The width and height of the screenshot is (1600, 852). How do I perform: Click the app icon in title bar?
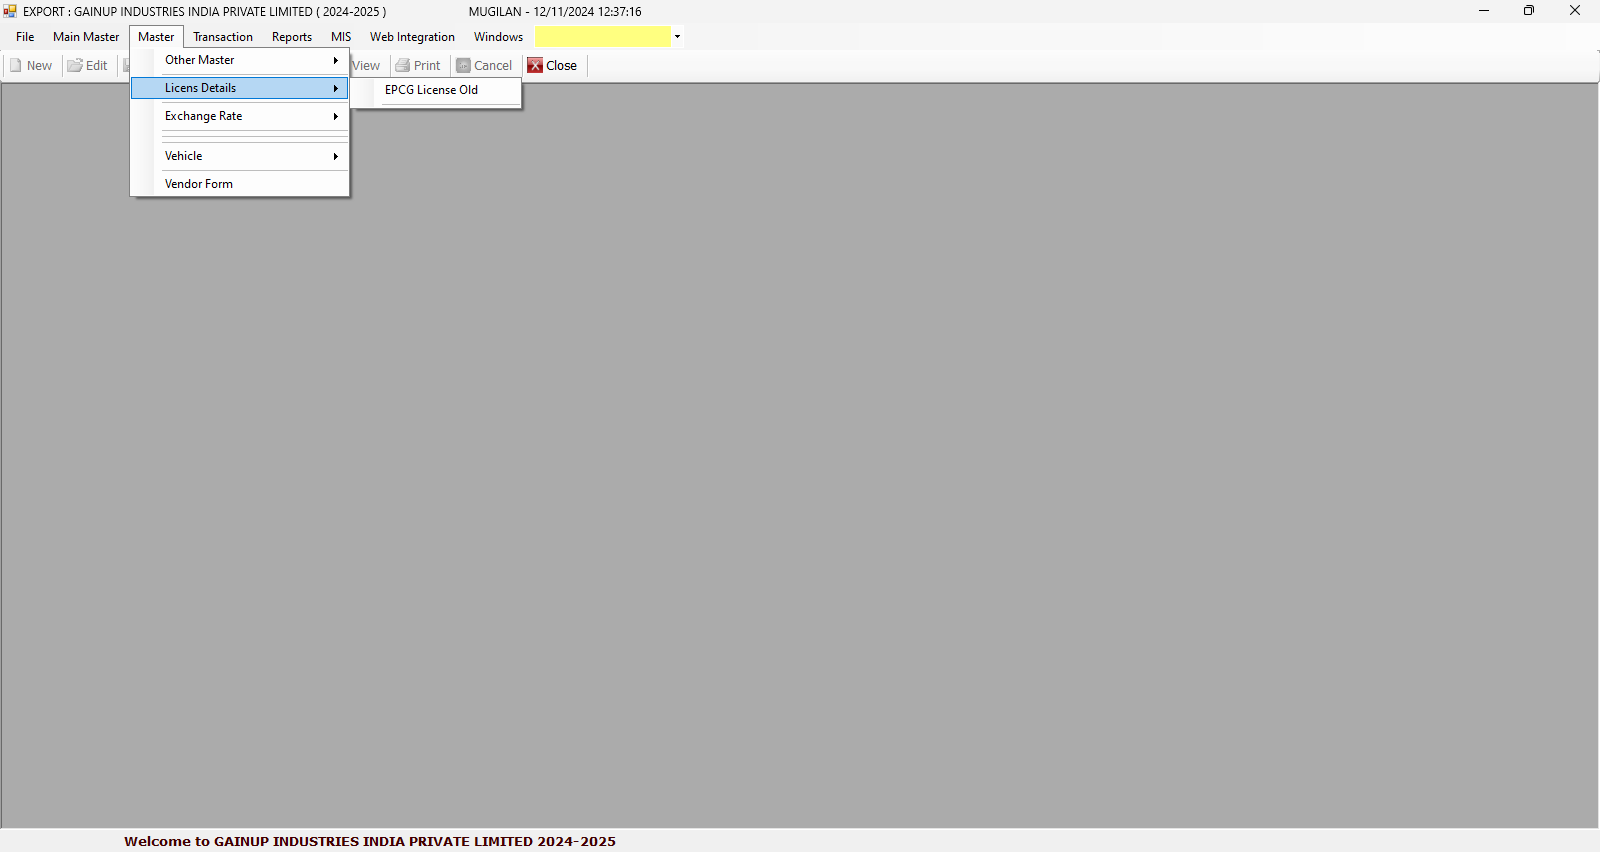10,11
